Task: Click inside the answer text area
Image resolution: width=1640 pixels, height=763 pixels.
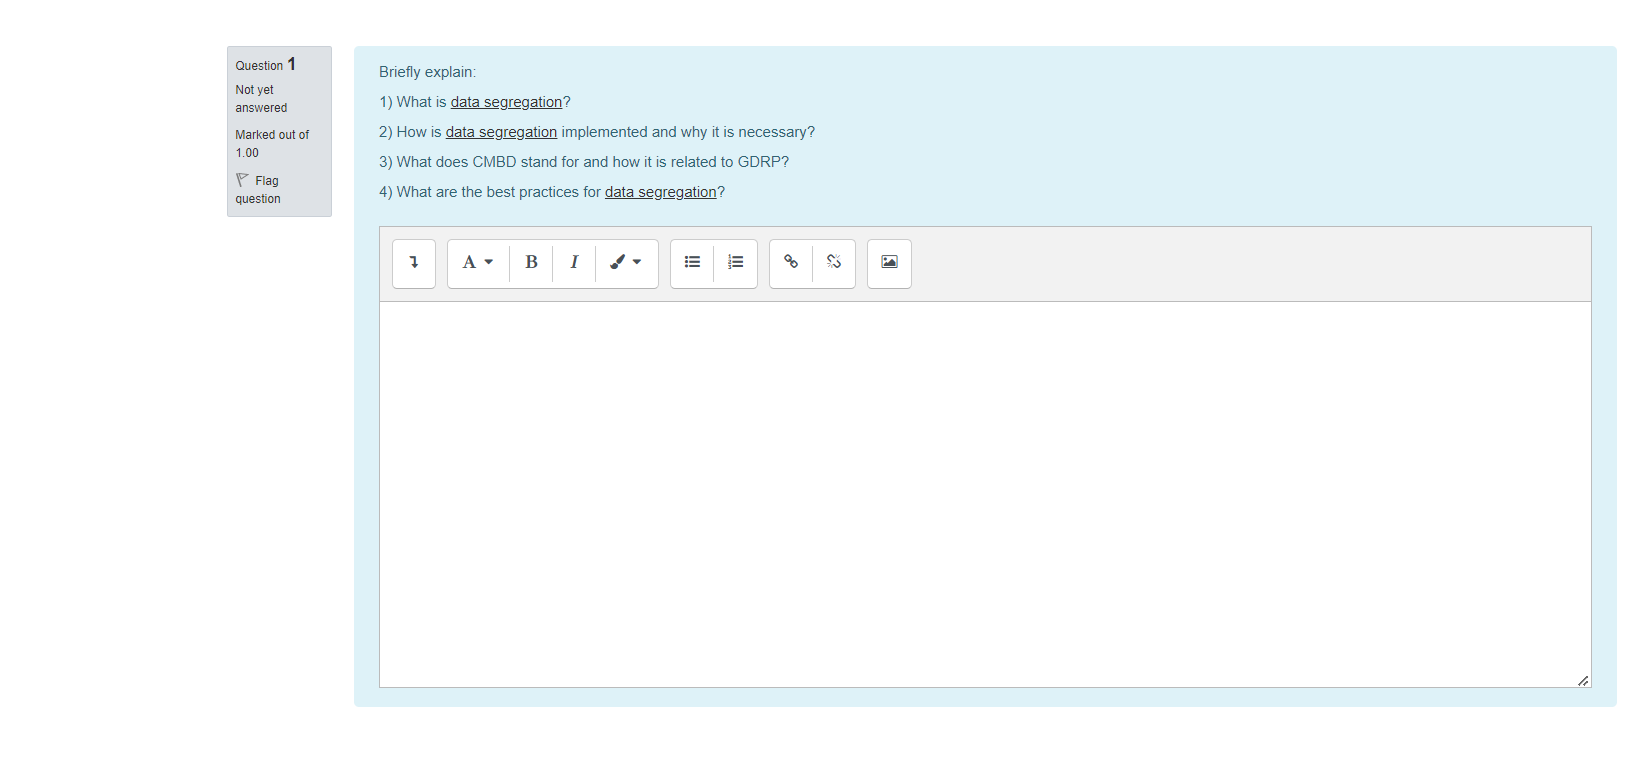Action: tap(985, 494)
